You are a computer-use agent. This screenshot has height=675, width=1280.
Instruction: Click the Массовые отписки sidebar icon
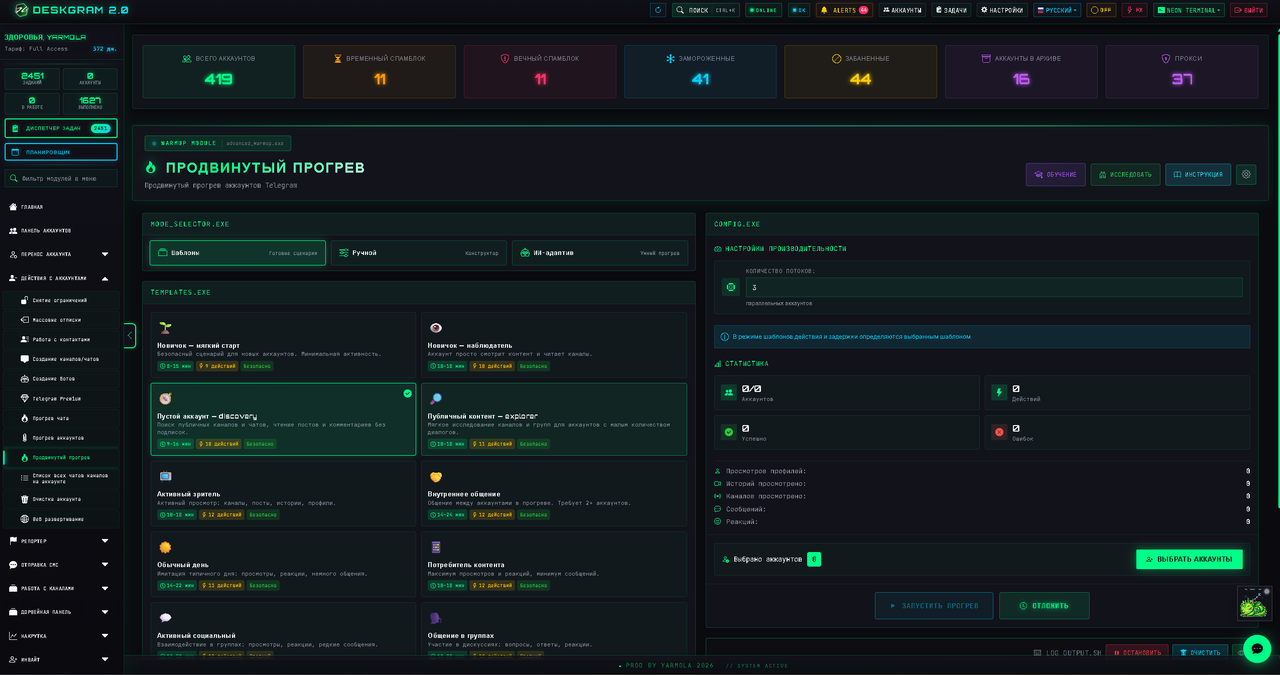point(25,320)
